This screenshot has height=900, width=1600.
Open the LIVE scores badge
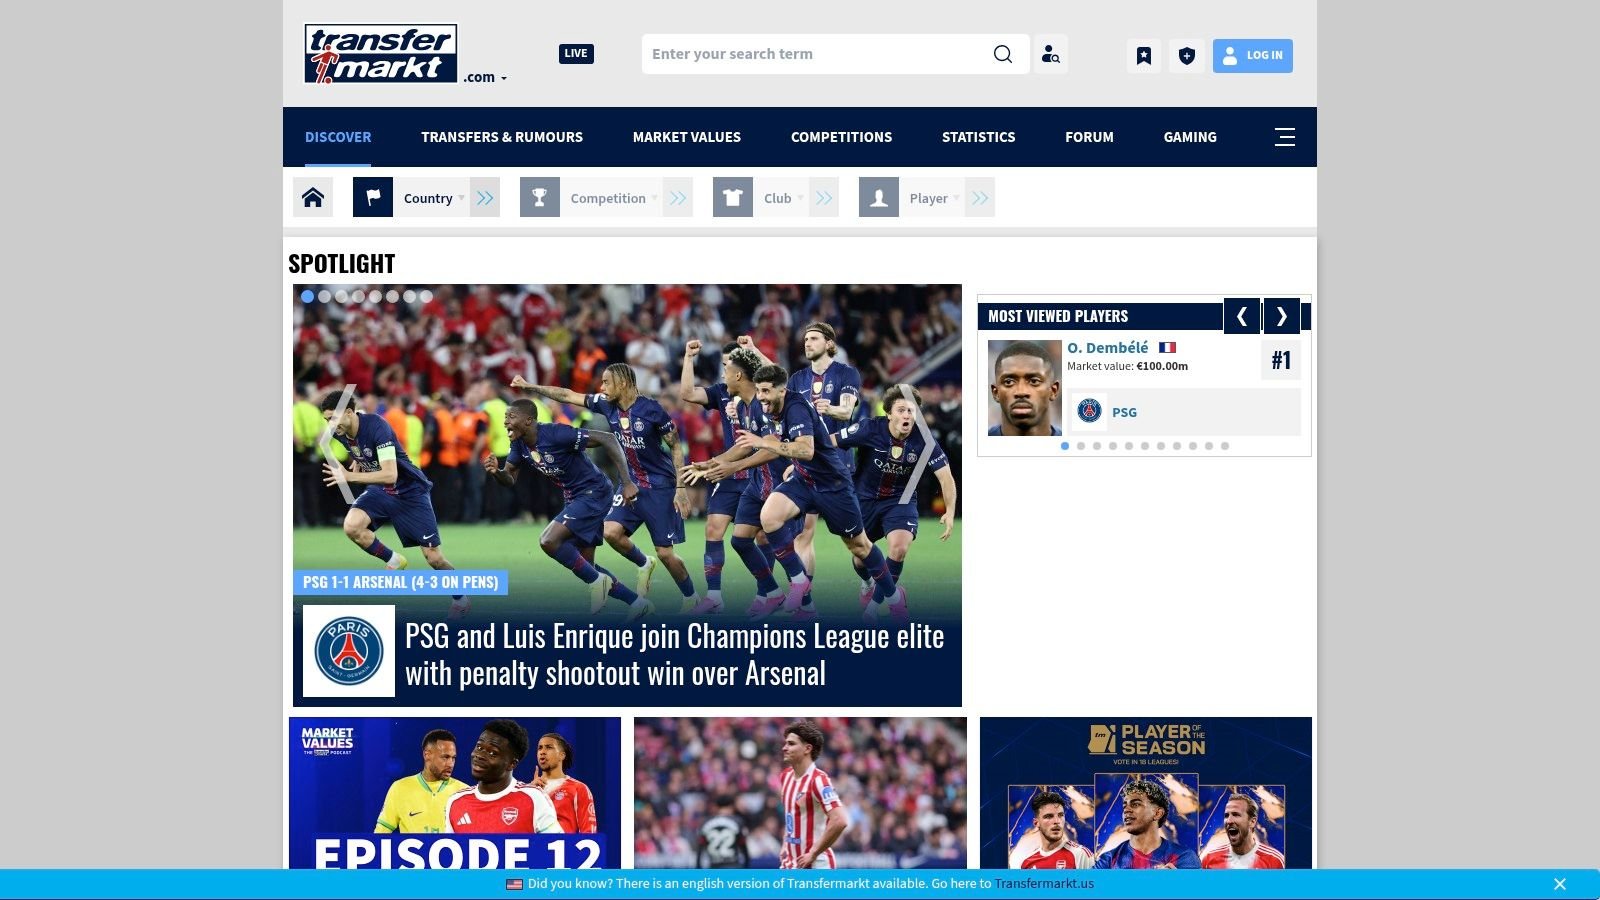576,54
